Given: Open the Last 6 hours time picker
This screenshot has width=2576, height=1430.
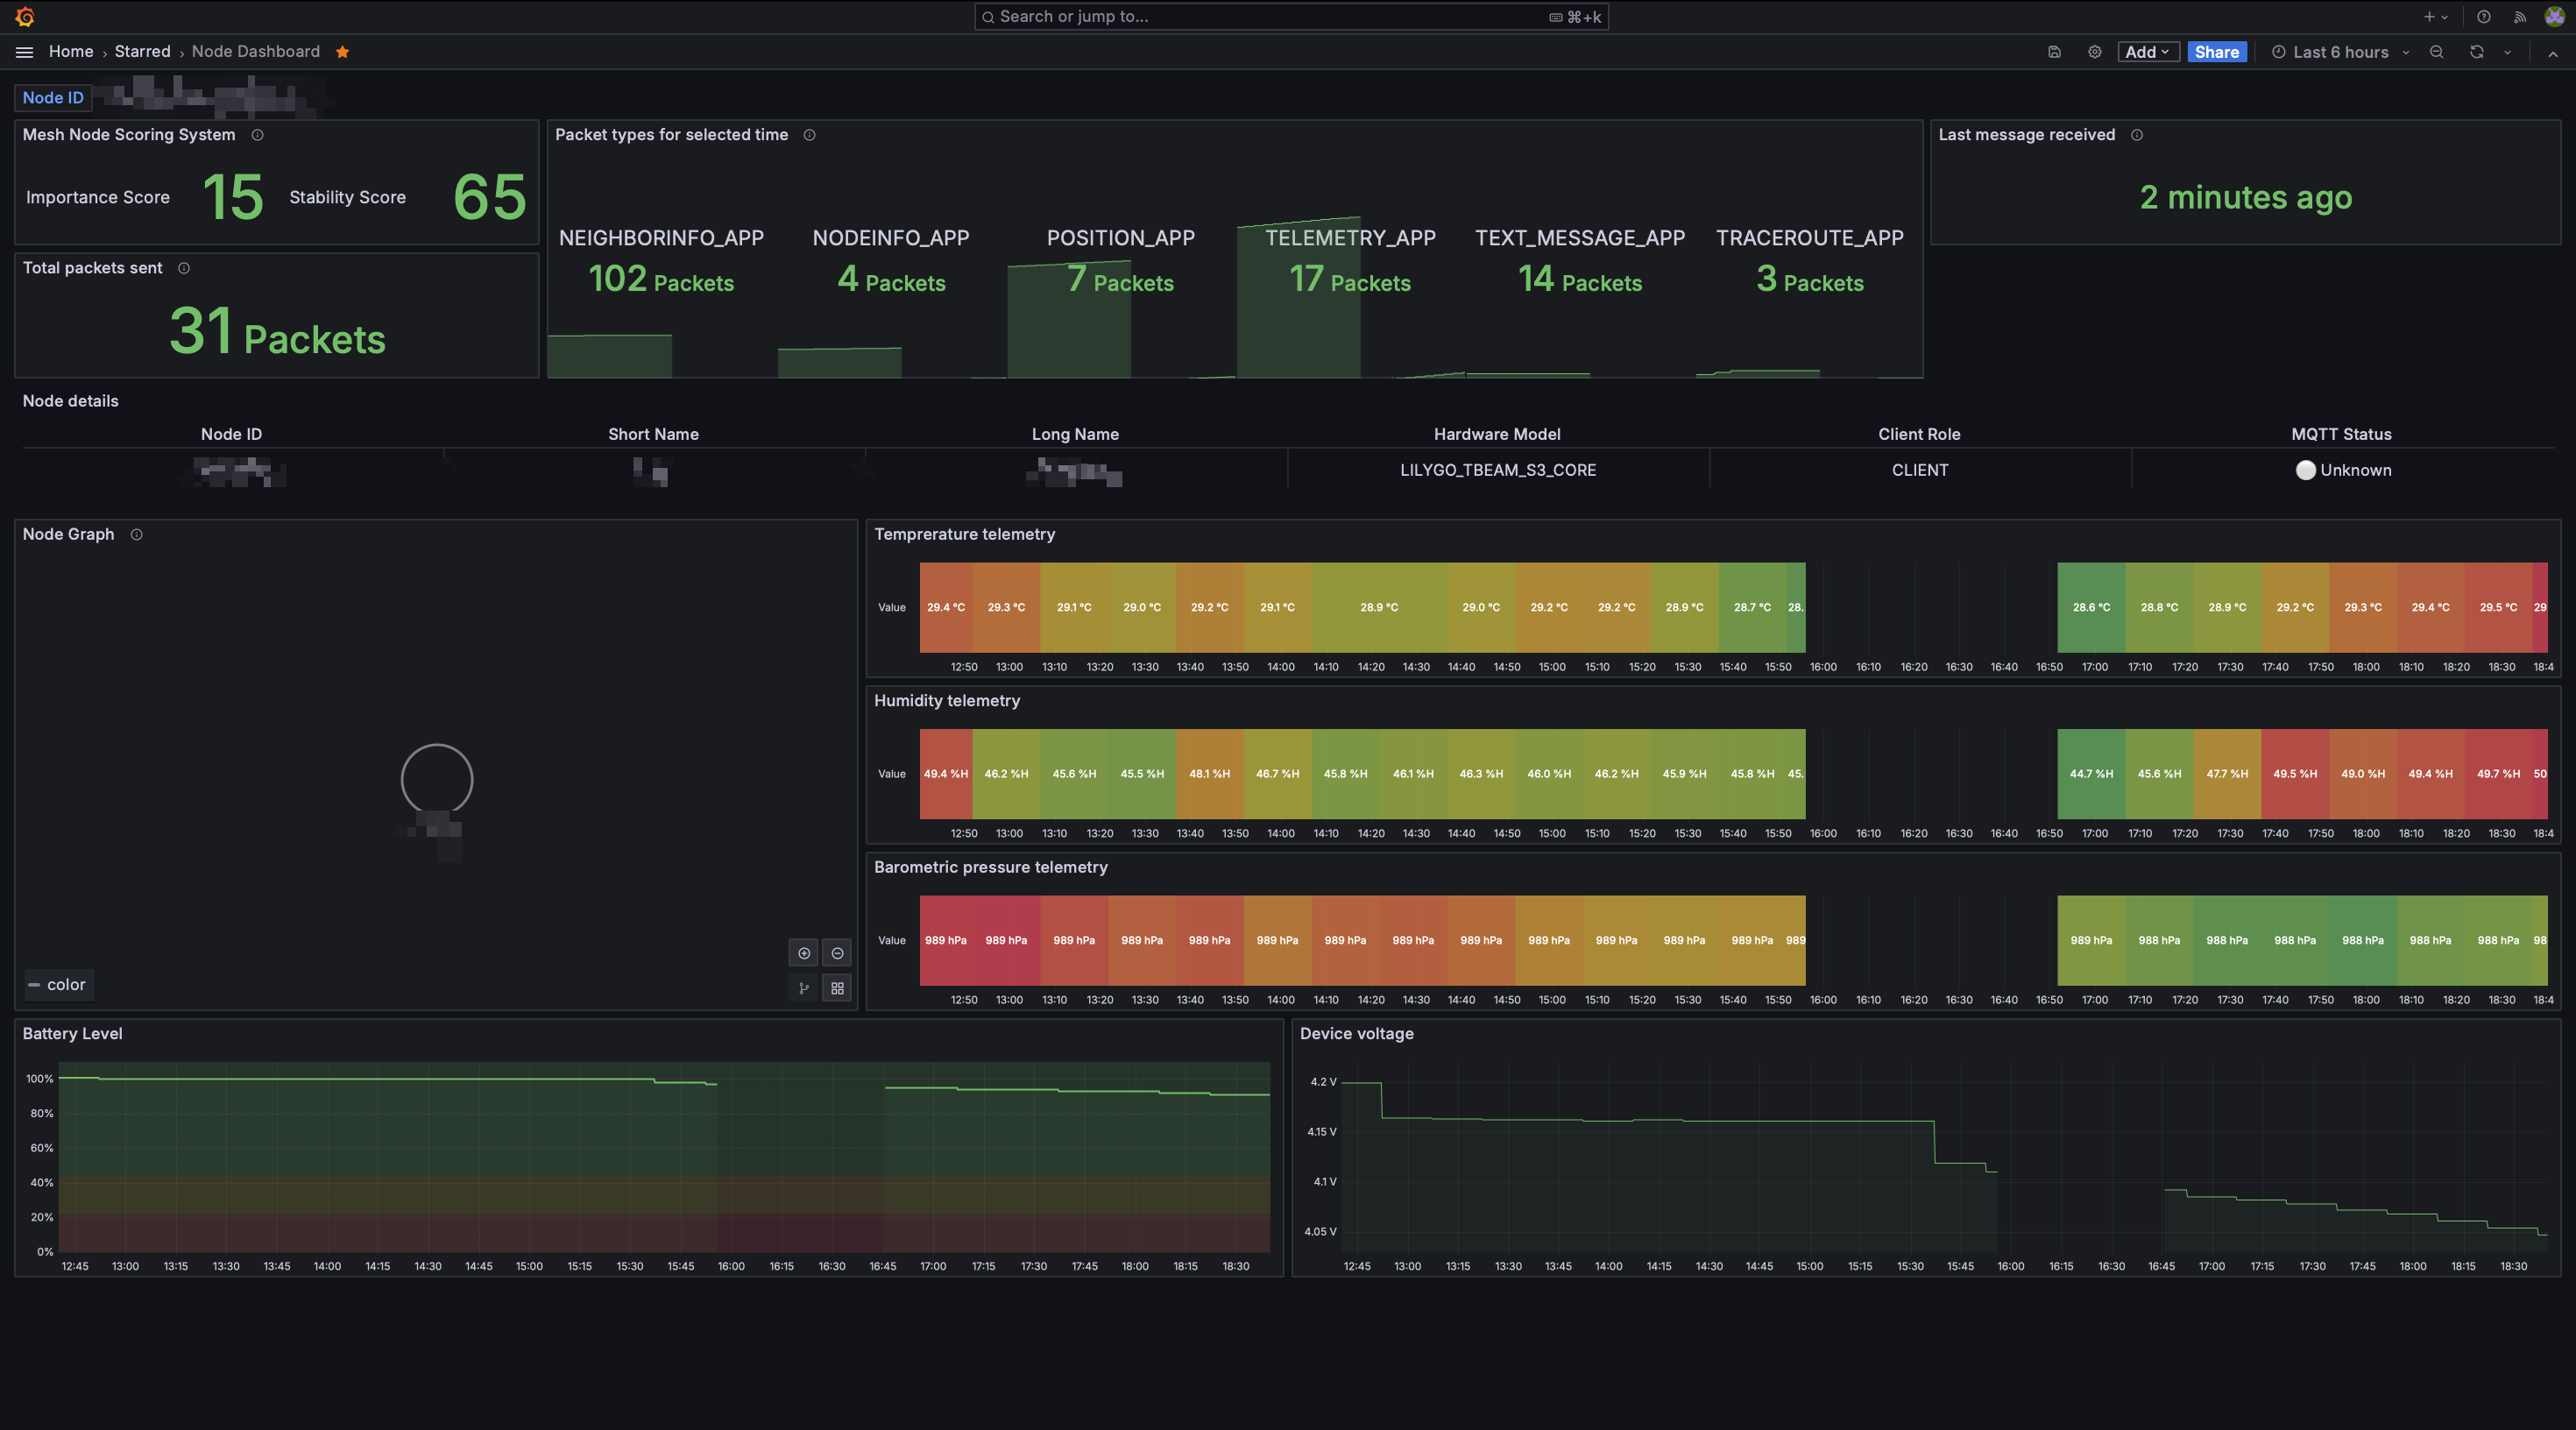Looking at the screenshot, I should tap(2340, 52).
